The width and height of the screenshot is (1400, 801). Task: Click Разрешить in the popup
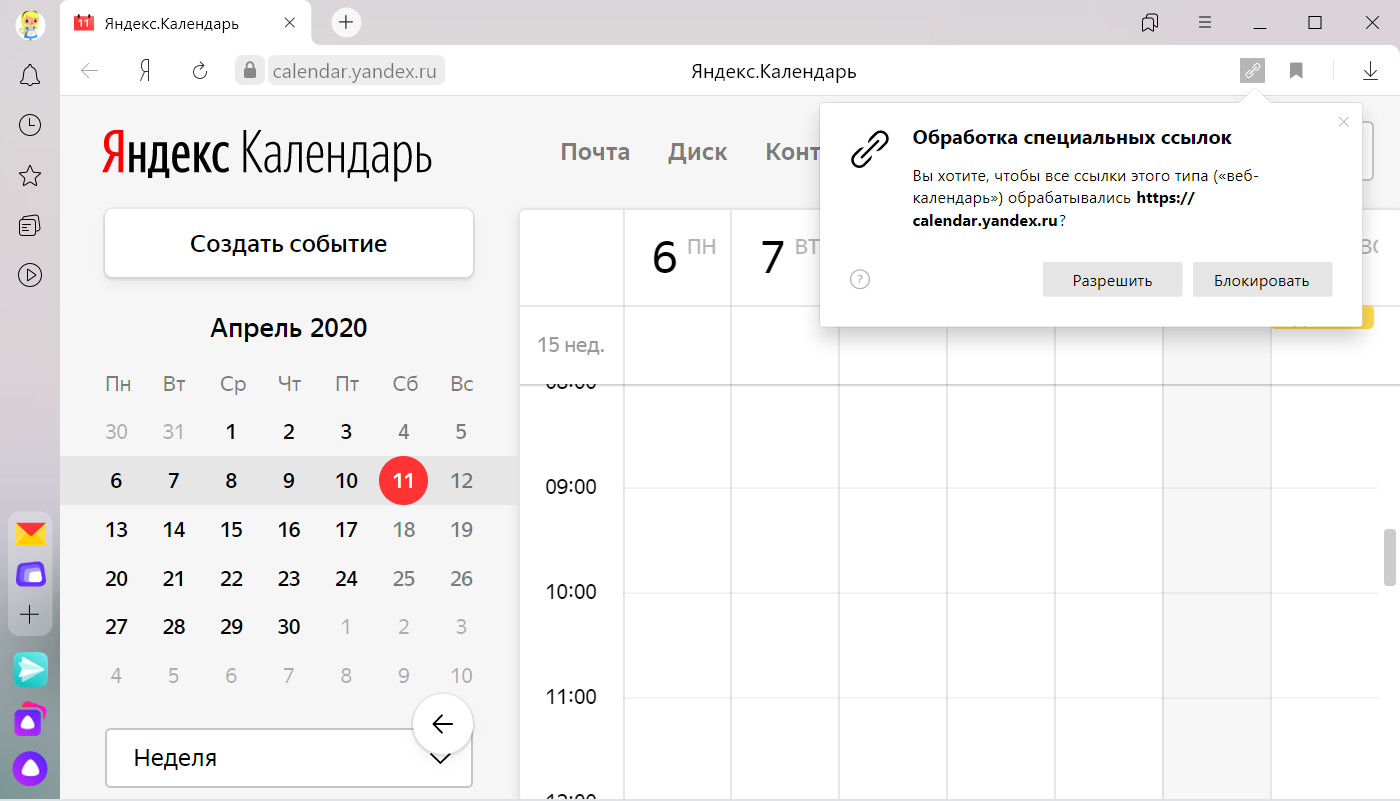(1112, 280)
